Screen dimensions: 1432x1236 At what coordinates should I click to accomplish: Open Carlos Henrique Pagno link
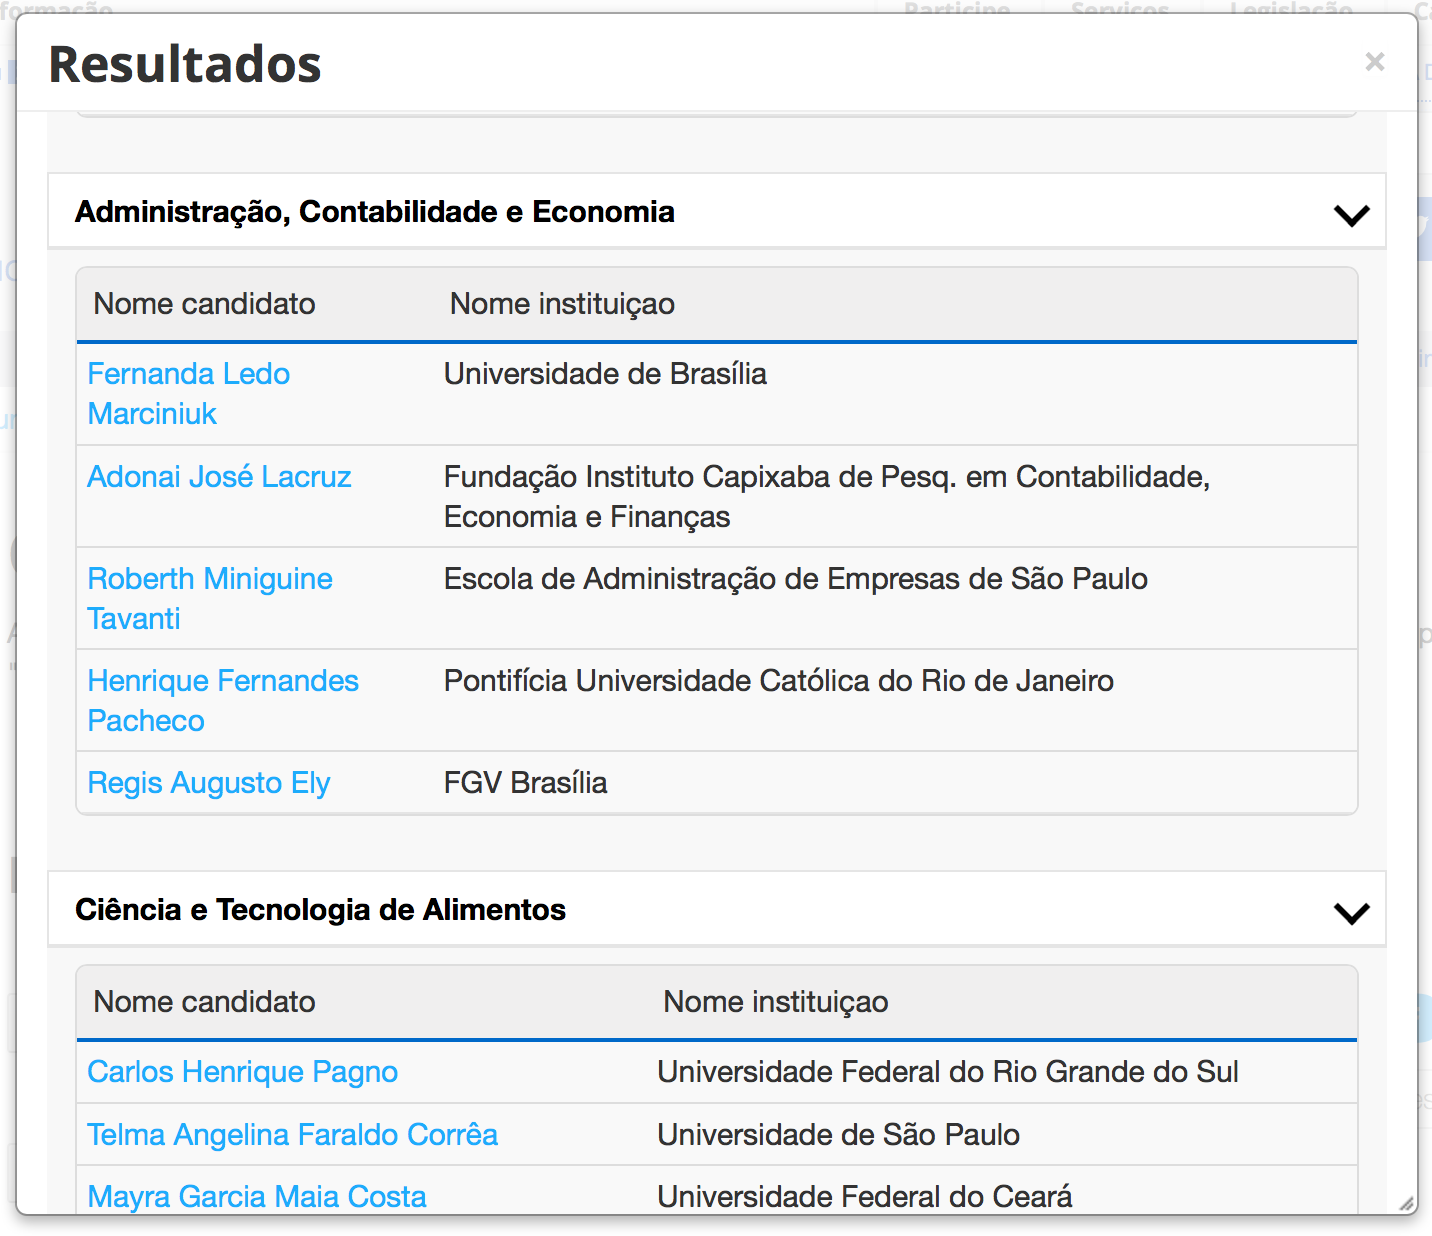[242, 1072]
